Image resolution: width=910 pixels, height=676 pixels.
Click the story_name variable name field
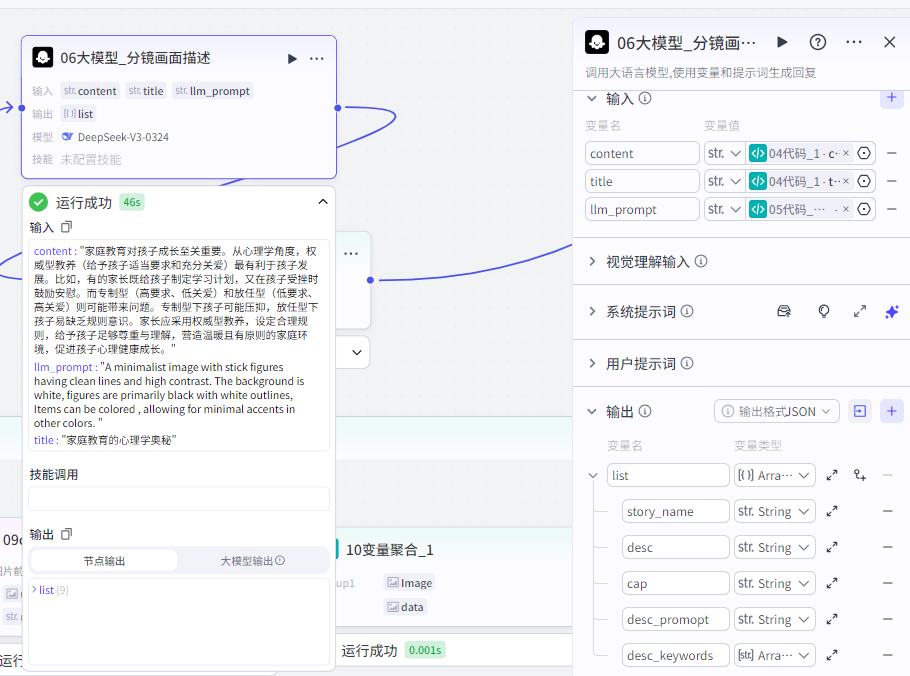point(675,511)
